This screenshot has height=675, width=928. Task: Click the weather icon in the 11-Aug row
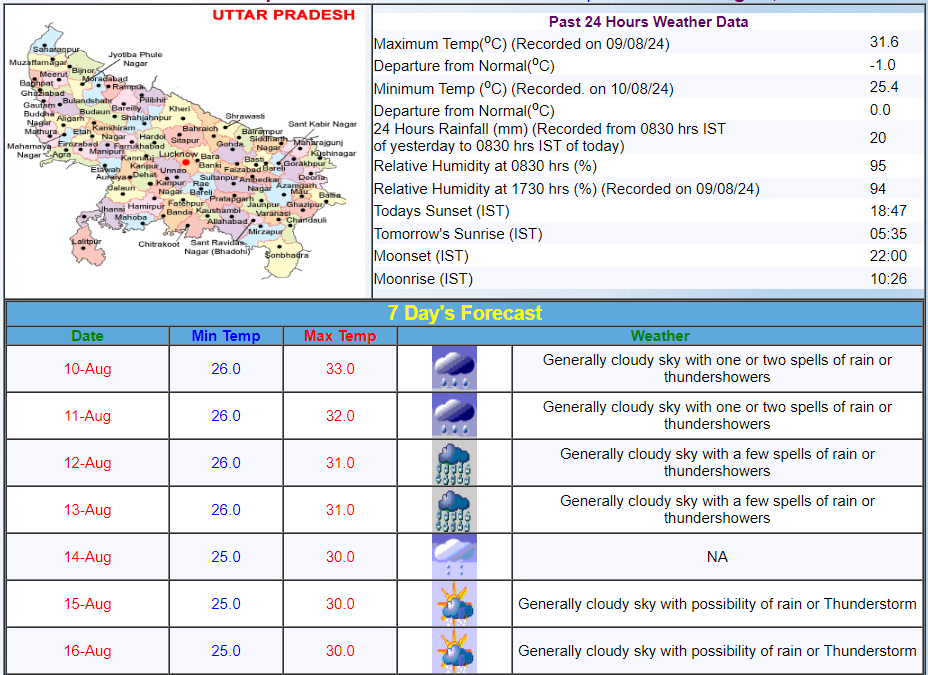(454, 415)
